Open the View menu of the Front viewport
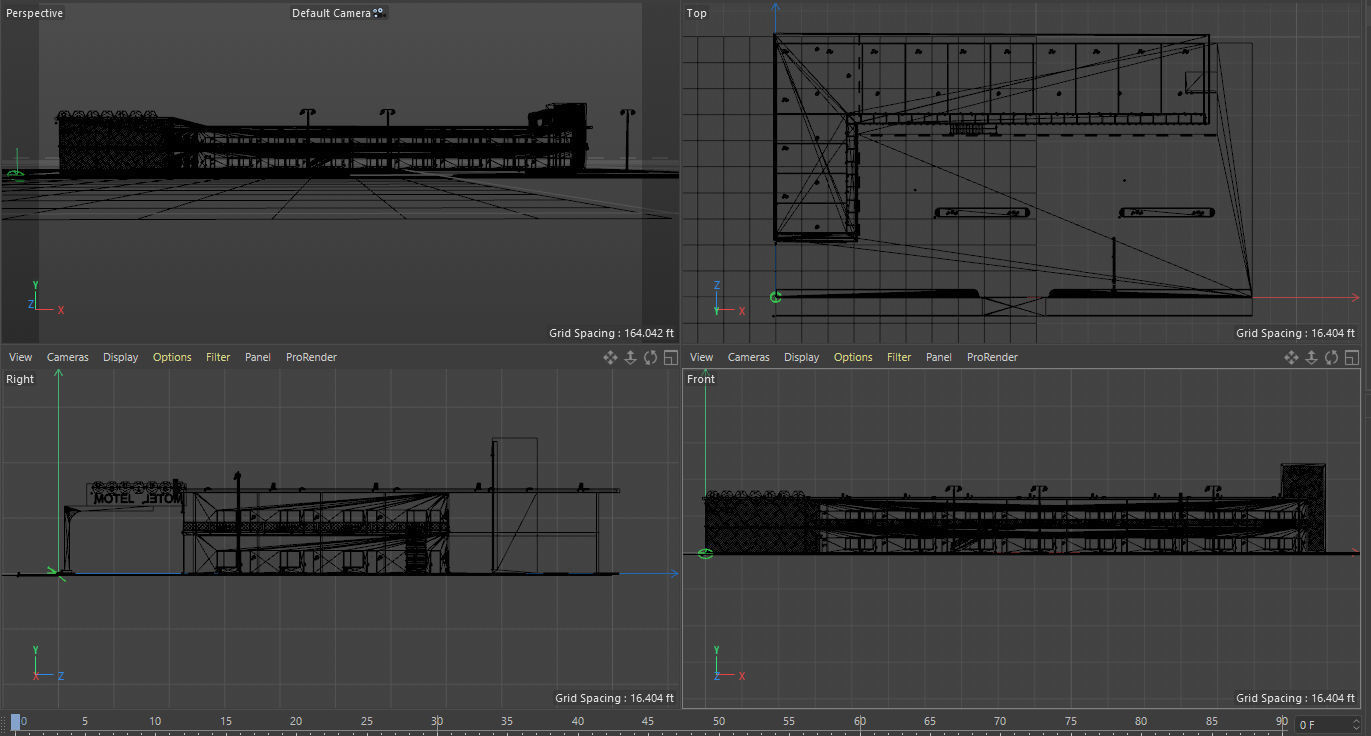 [702, 357]
